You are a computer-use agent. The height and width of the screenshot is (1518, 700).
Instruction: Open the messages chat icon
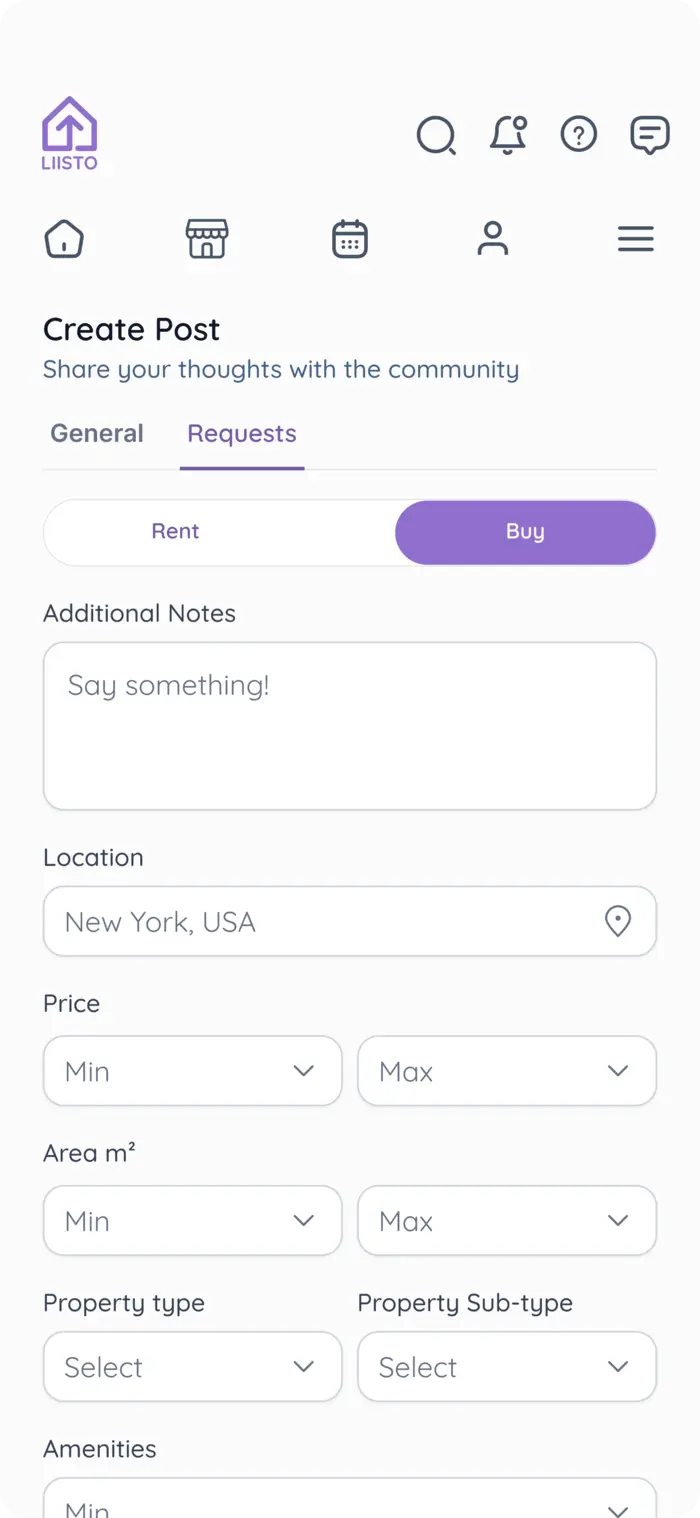tap(650, 135)
